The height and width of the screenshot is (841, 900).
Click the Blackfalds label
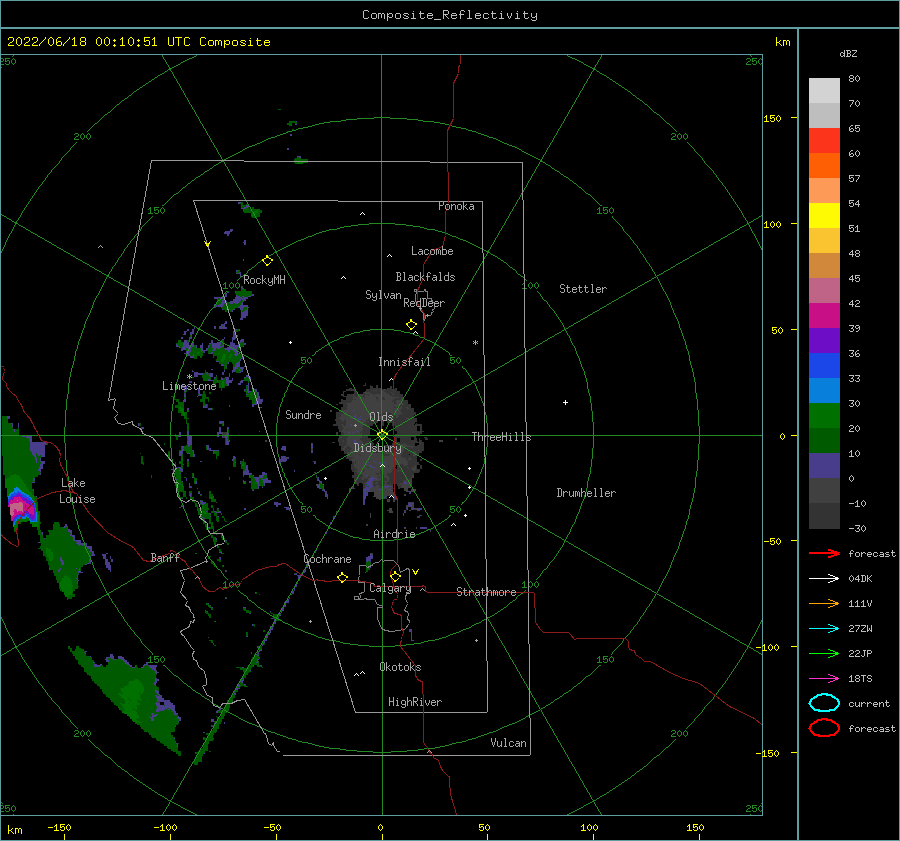point(425,277)
